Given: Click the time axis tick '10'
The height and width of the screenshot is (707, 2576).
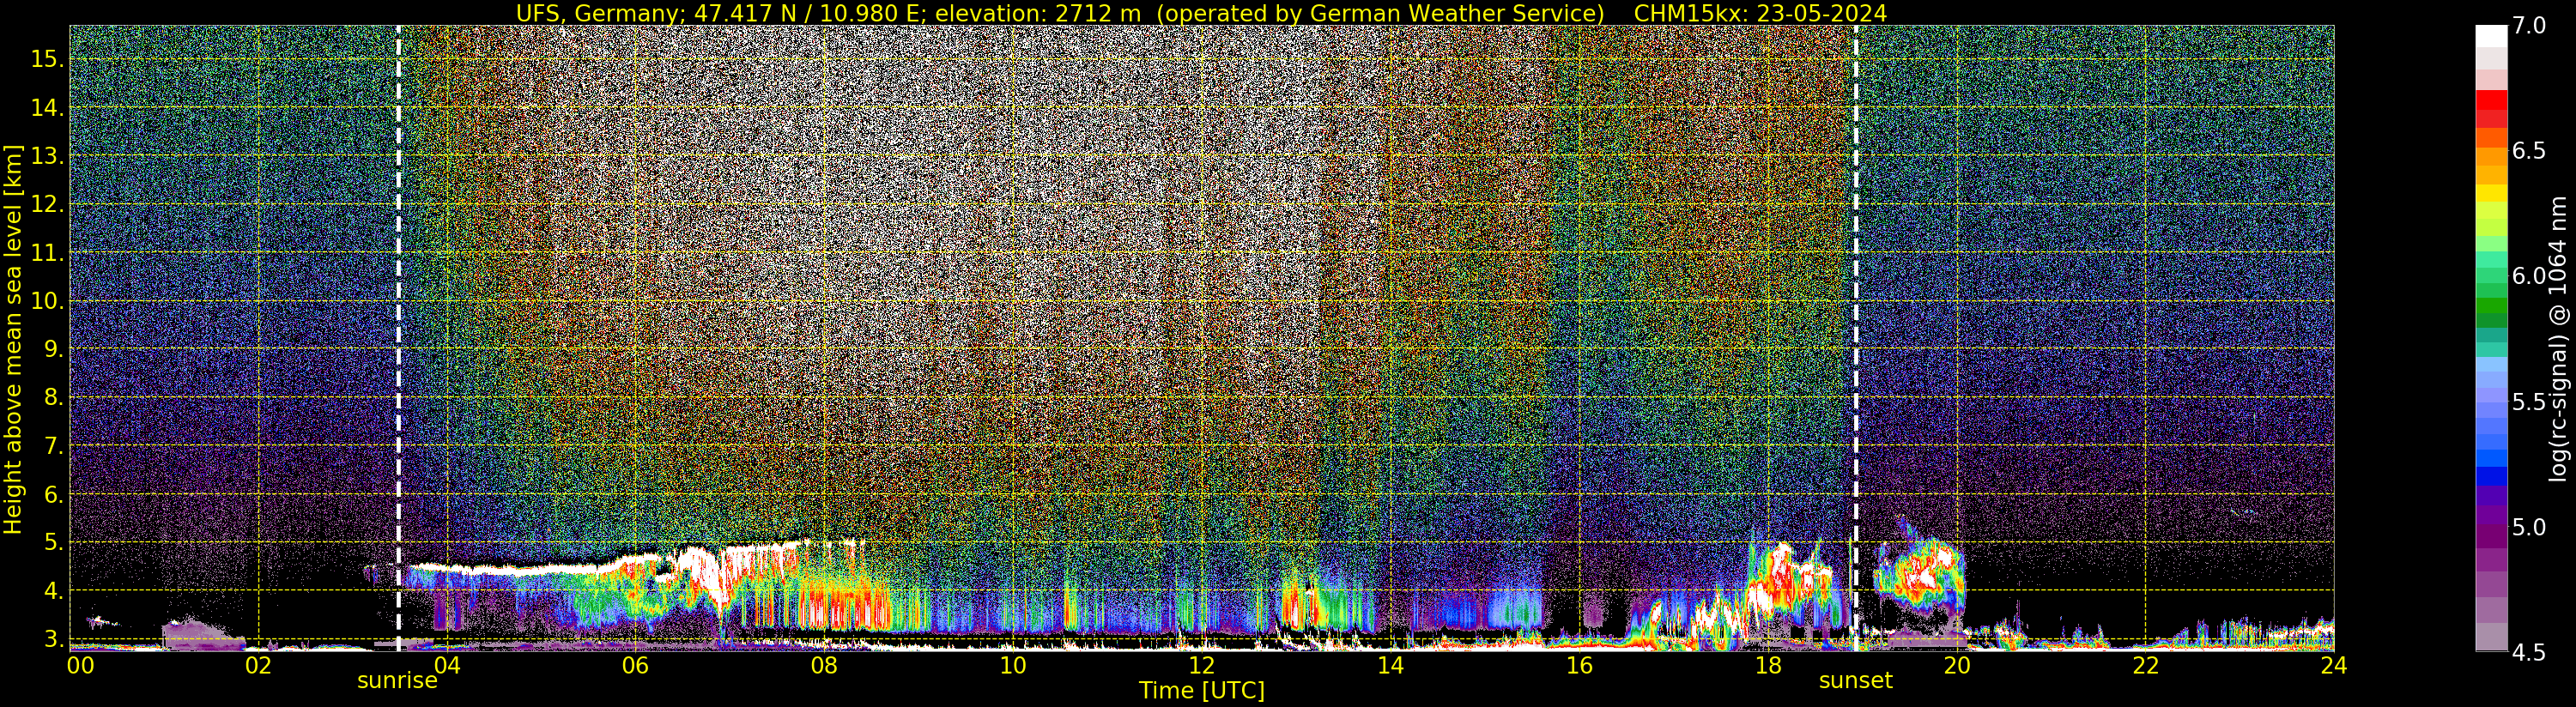Looking at the screenshot, I should pos(1013,665).
